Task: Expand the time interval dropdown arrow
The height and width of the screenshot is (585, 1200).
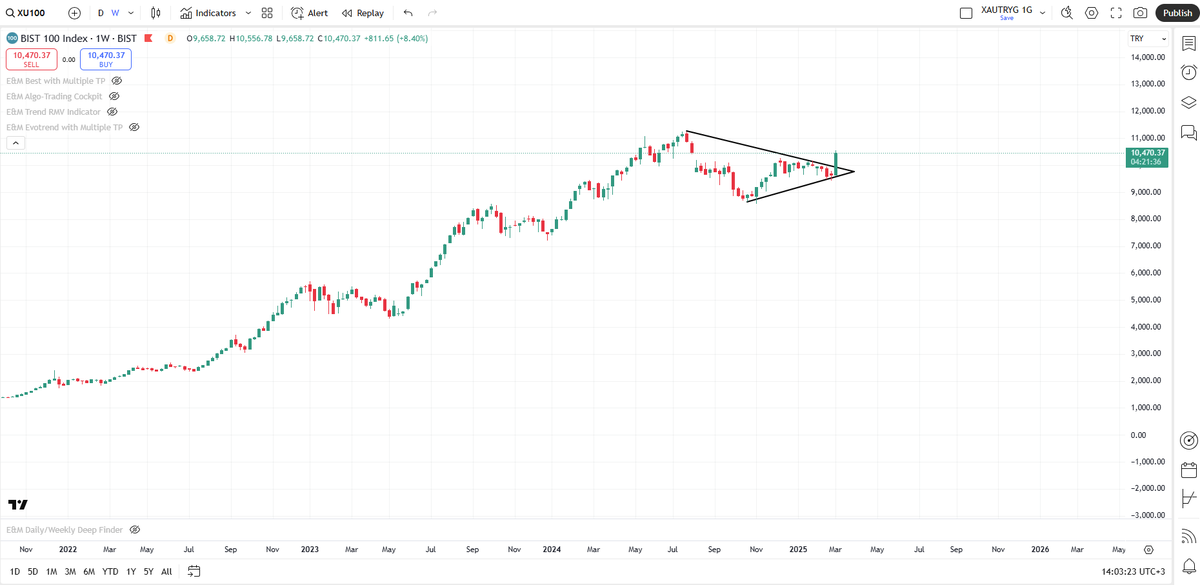Action: [130, 13]
